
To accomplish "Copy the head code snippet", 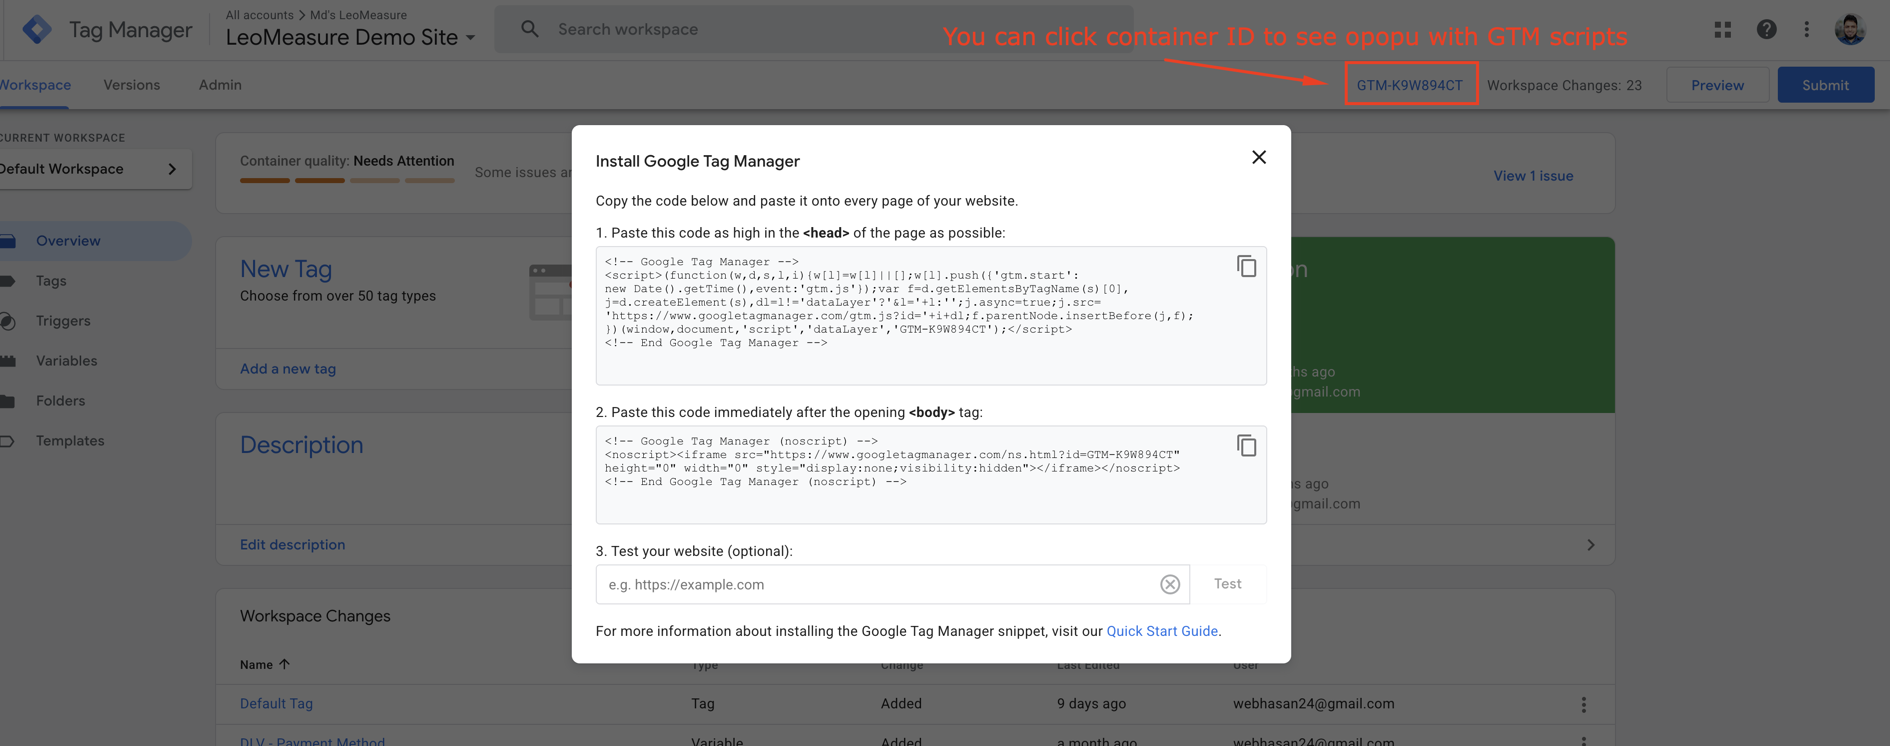I will click(1246, 266).
